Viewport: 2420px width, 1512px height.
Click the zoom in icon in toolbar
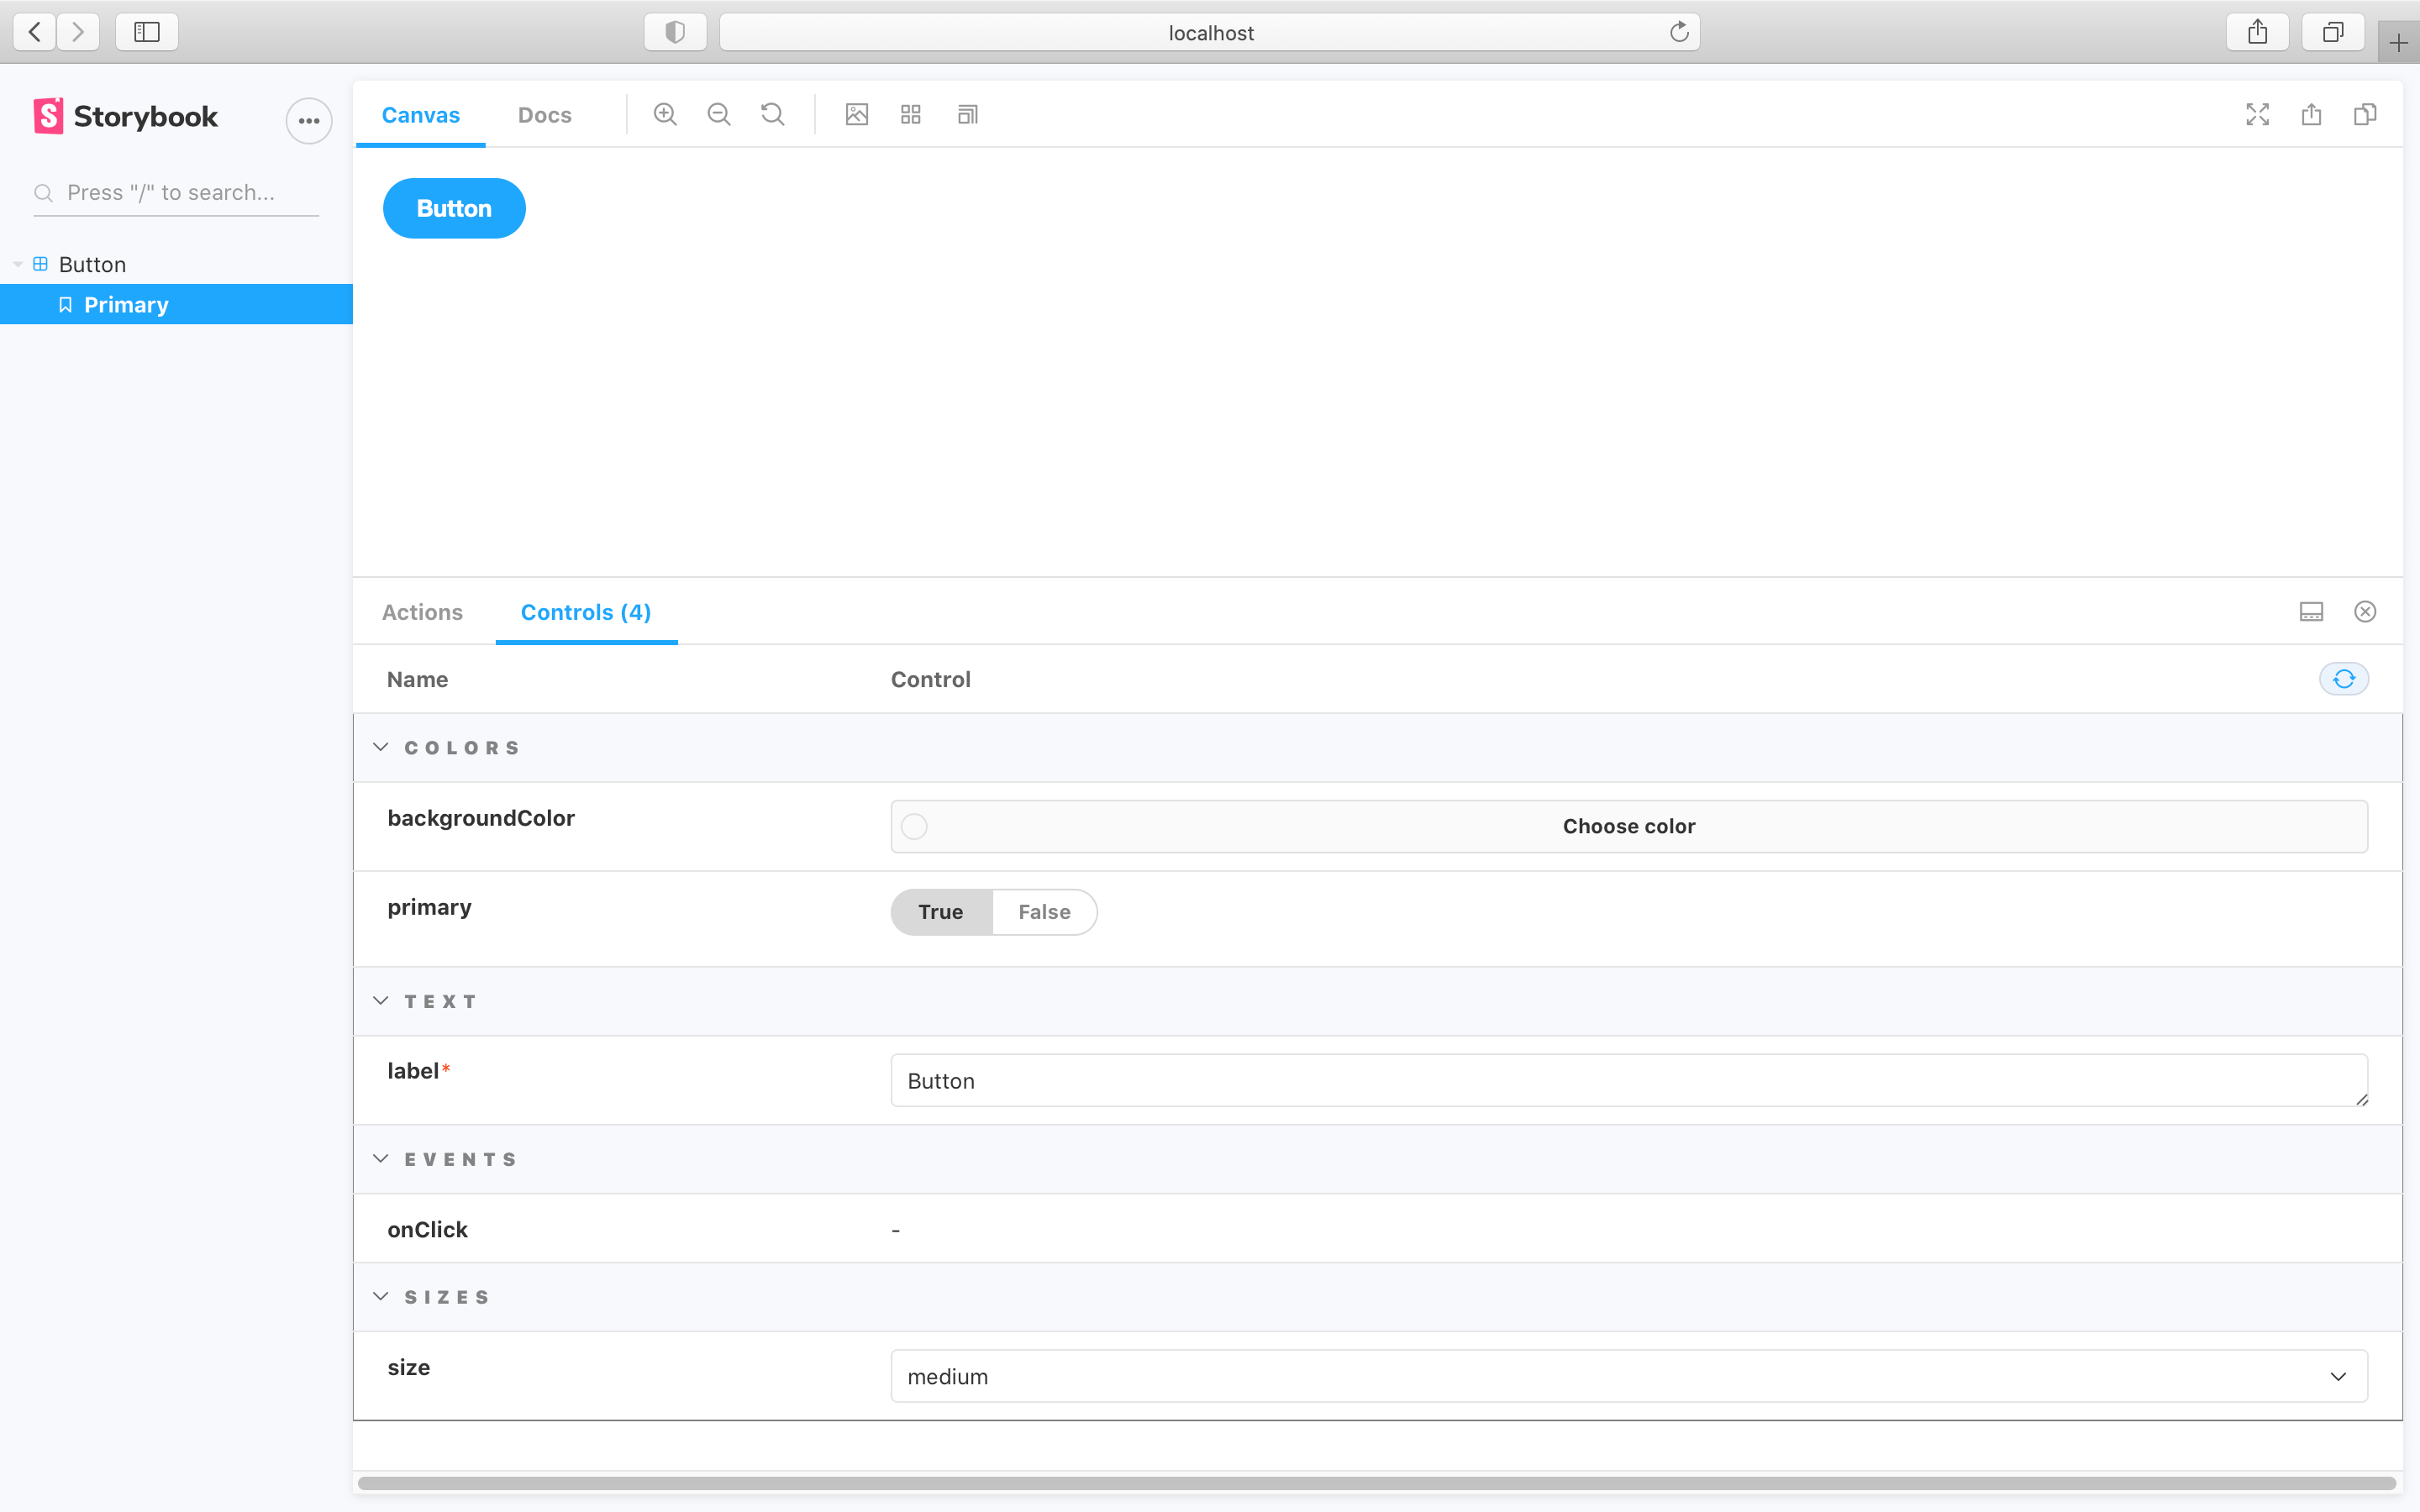[664, 113]
